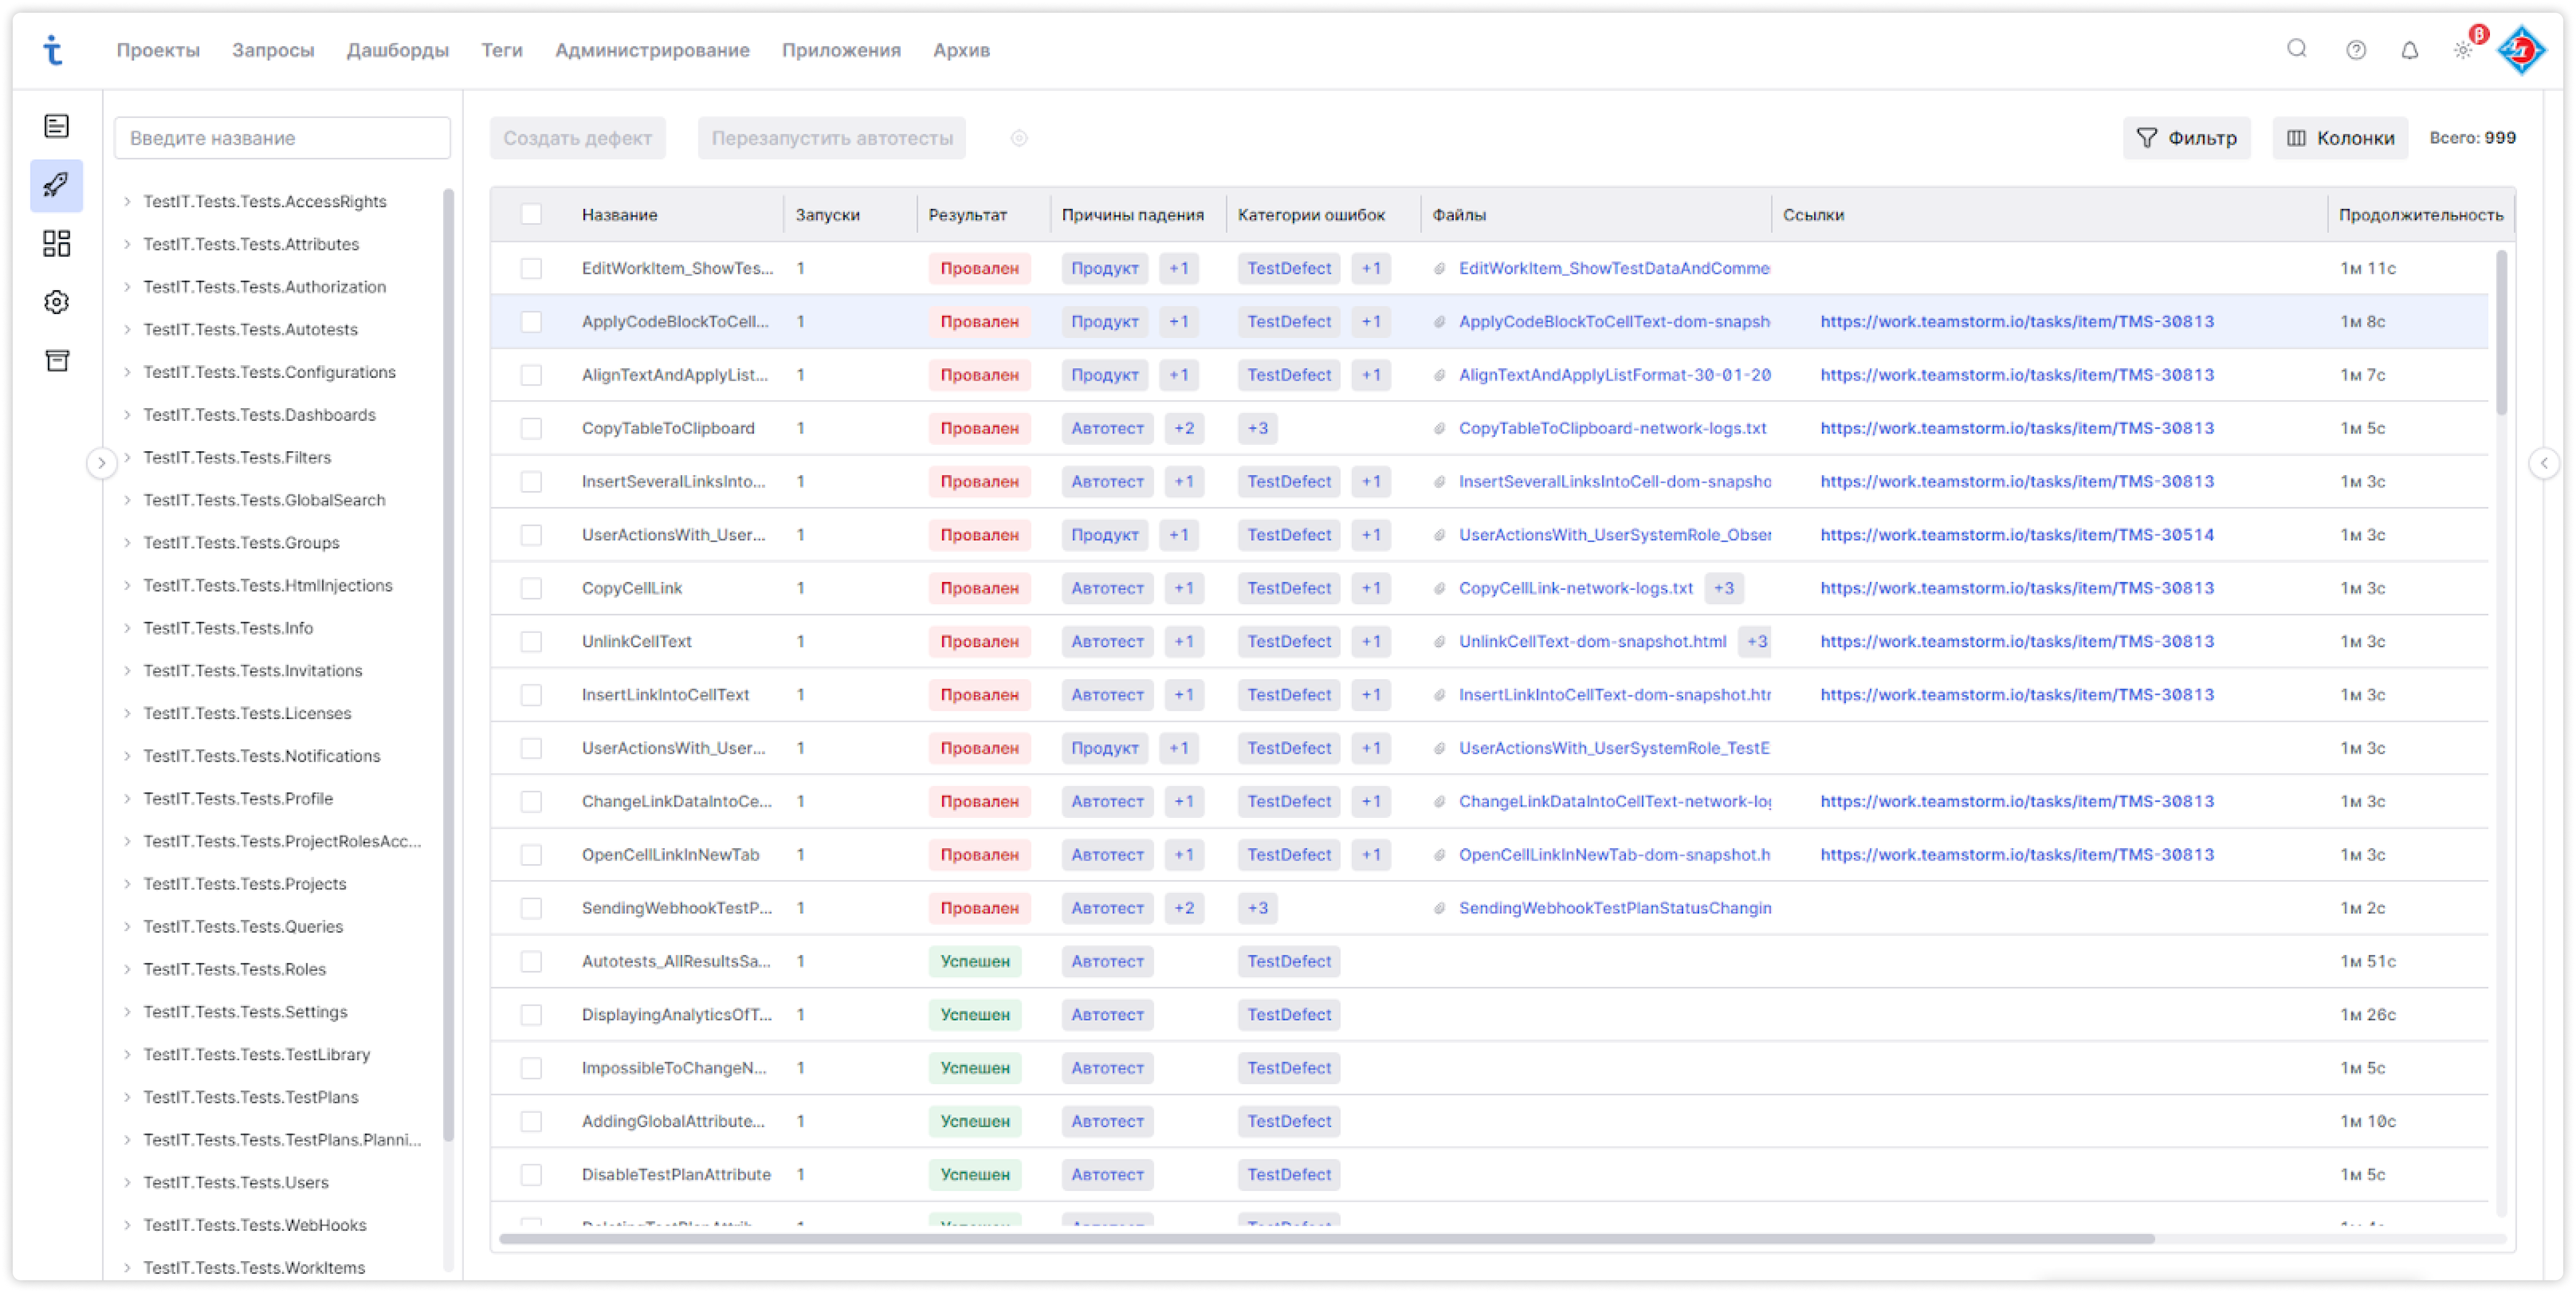
Task: Click the sun theme icon with badge
Action: click(2463, 50)
